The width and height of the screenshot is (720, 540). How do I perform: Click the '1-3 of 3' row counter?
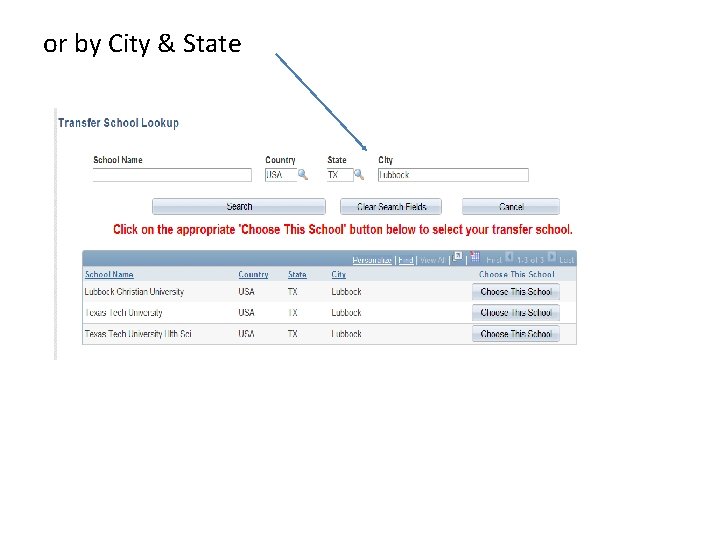point(530,260)
